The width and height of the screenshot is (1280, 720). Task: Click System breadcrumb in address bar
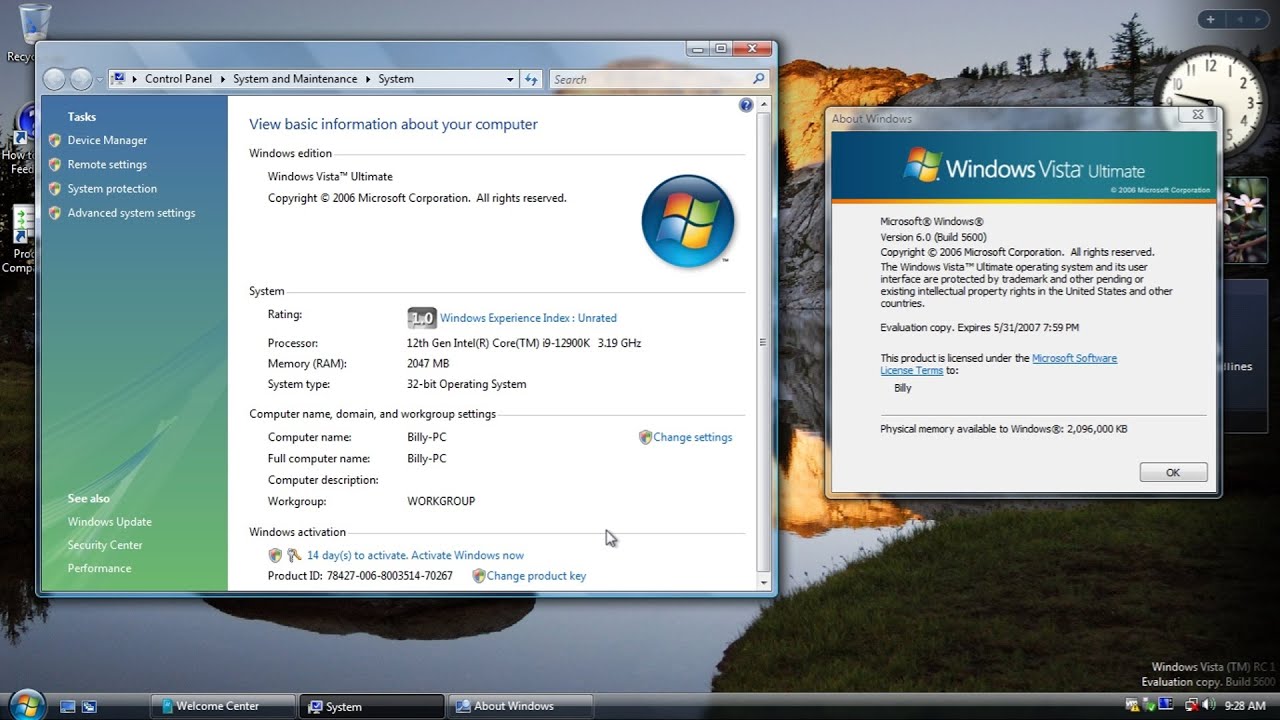396,79
